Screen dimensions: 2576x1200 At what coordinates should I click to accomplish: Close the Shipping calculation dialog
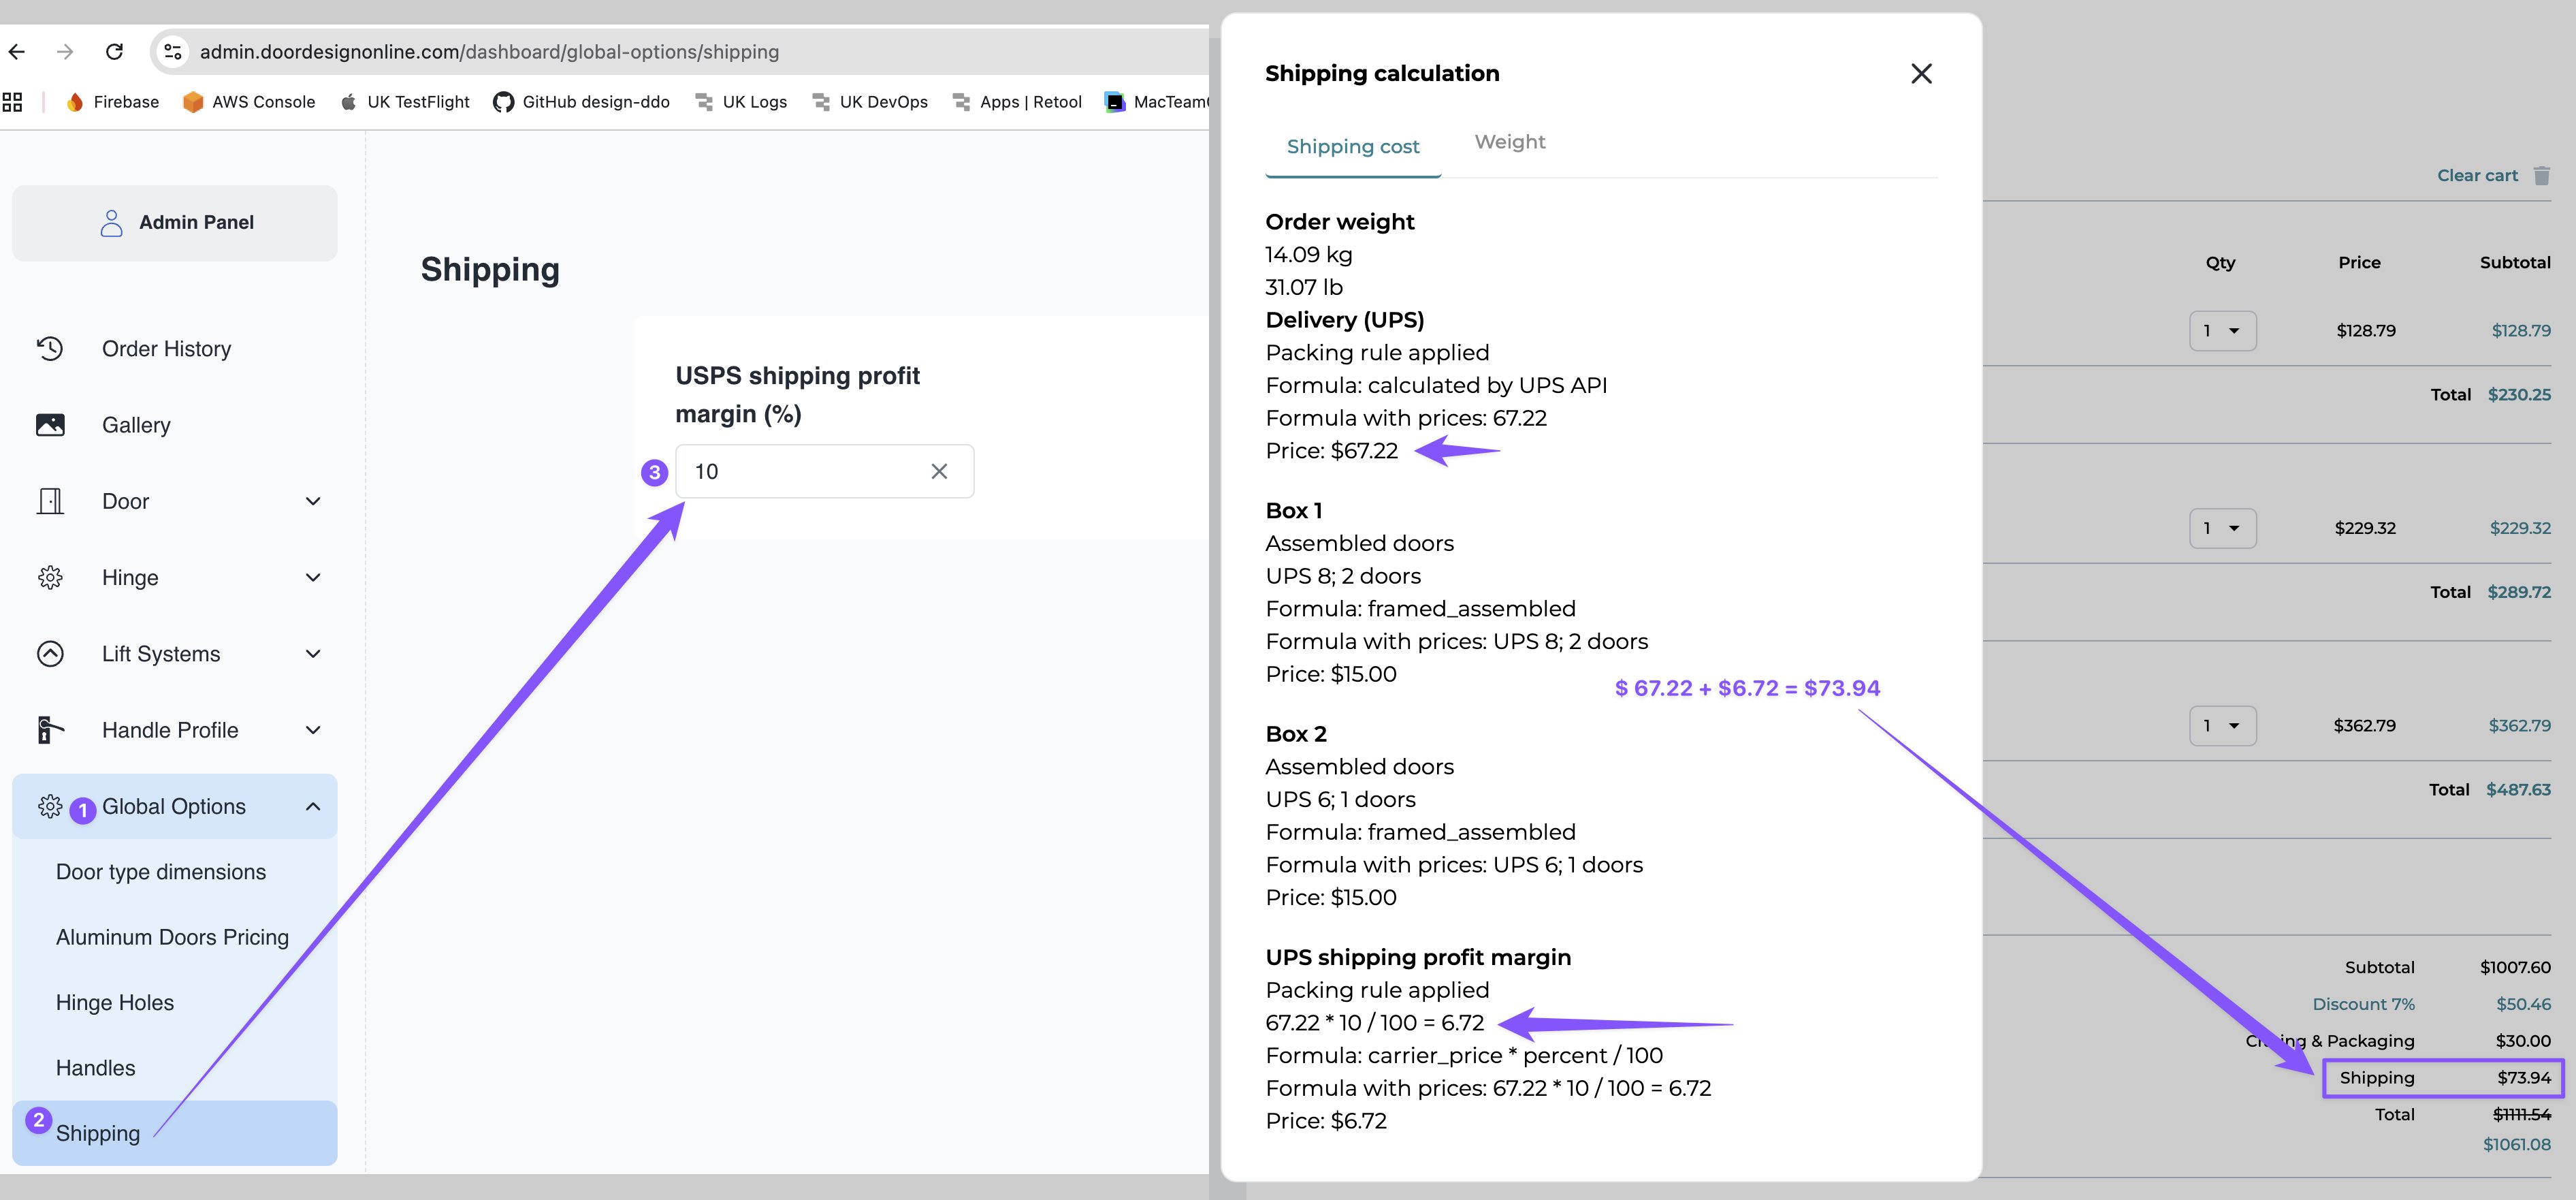[x=1920, y=74]
